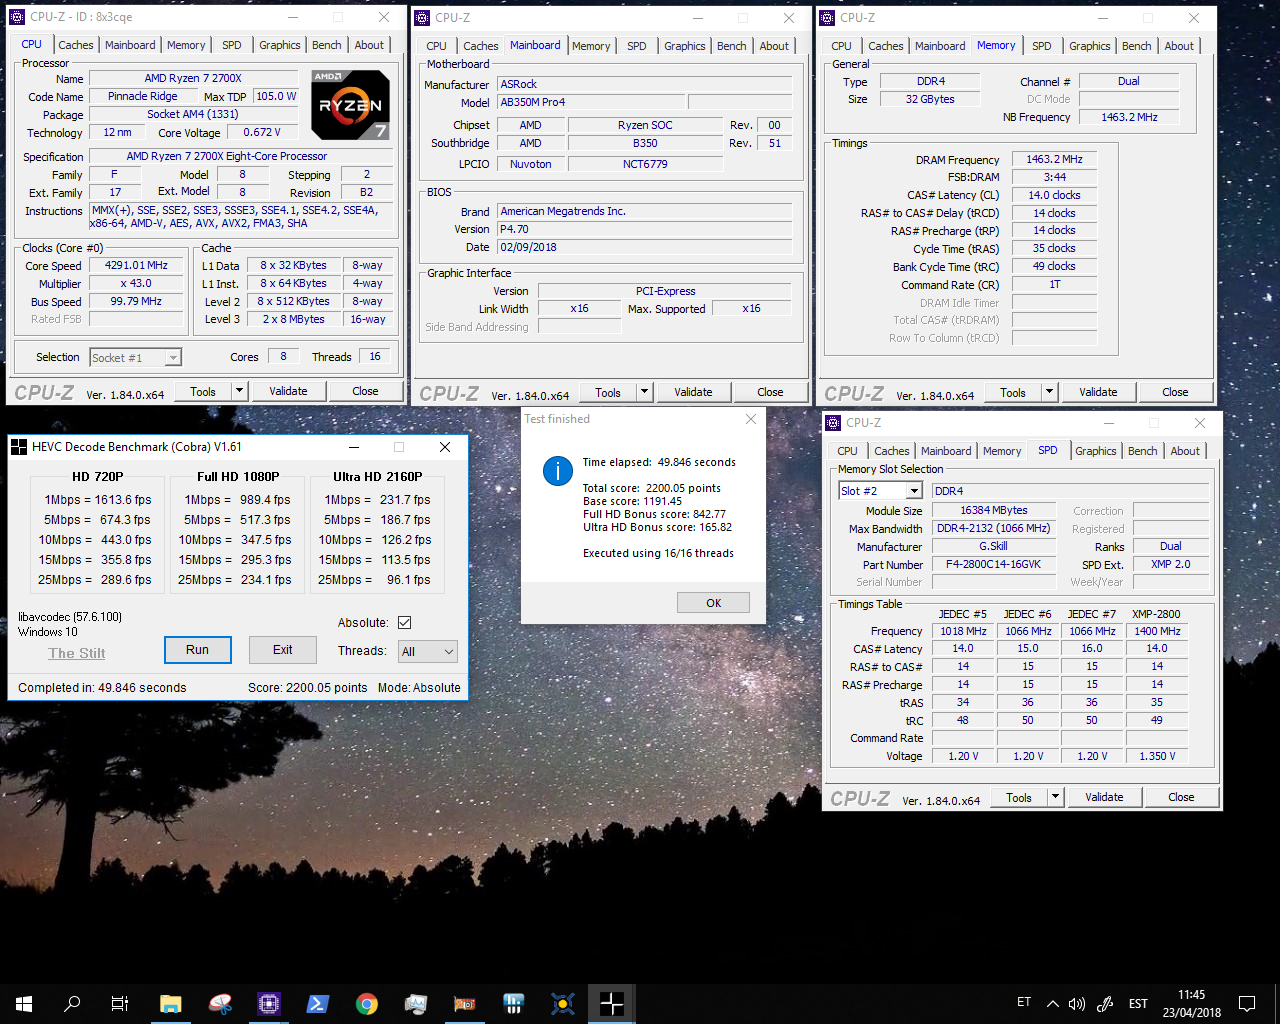Open the Socket #1 selection dropdown
The image size is (1280, 1024).
(x=136, y=357)
